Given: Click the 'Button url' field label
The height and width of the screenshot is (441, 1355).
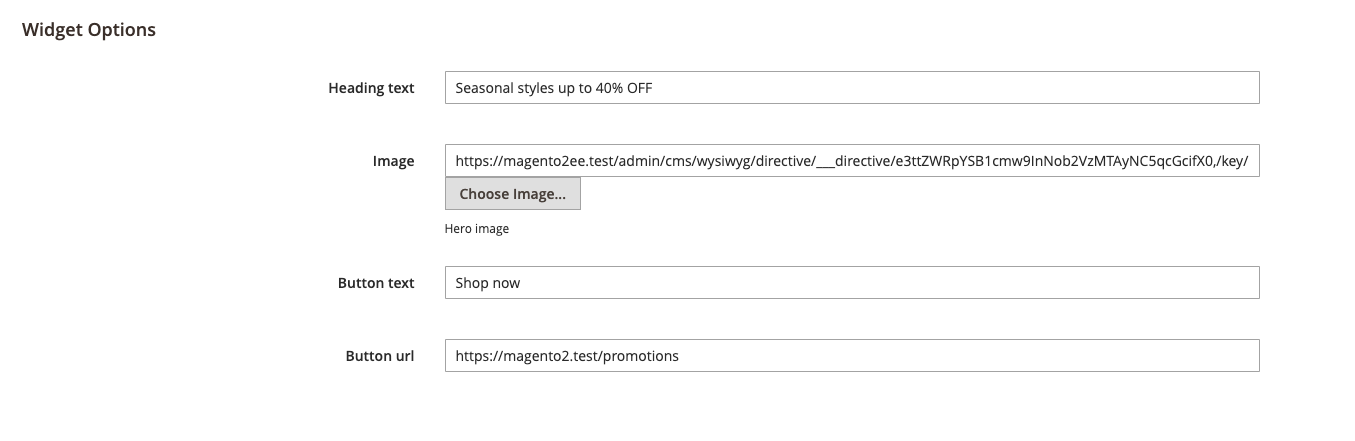Looking at the screenshot, I should (x=380, y=356).
